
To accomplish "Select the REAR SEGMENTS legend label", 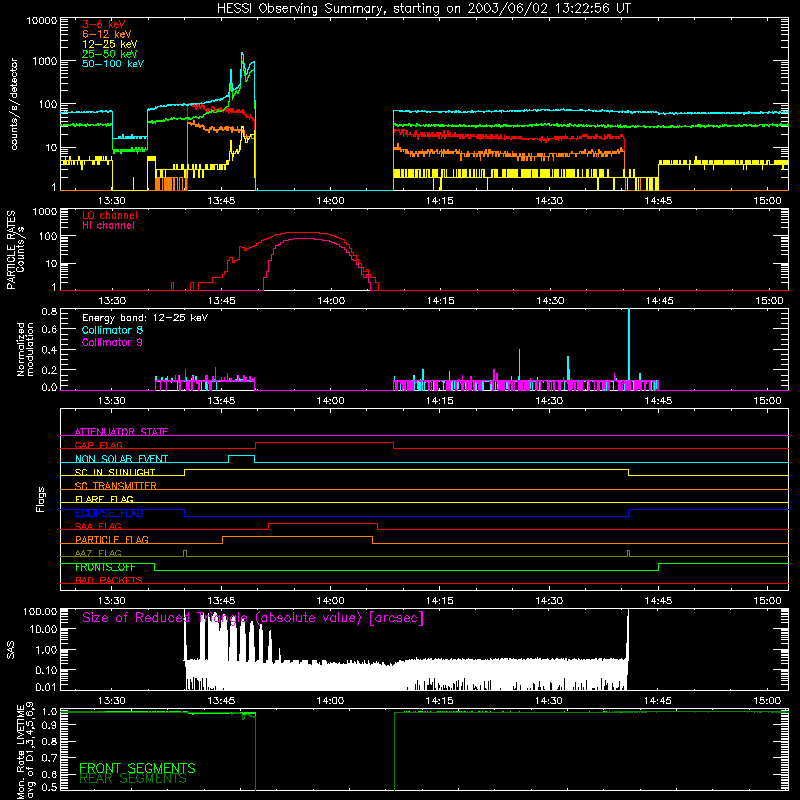I will (133, 779).
